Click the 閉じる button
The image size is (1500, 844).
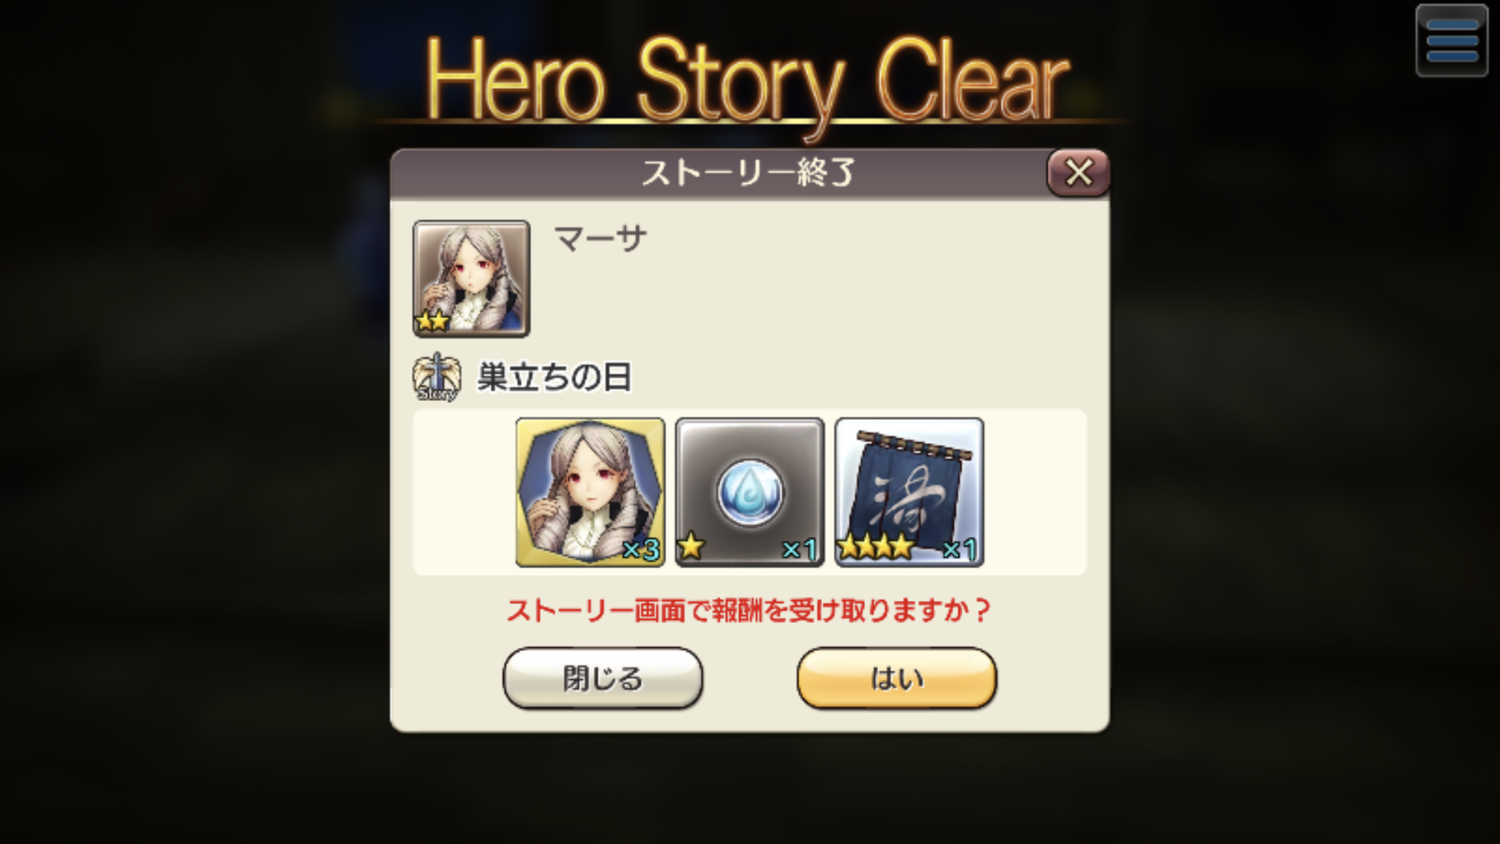pos(602,678)
